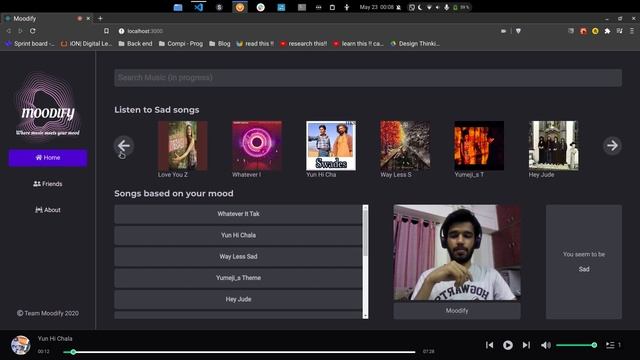
Task: Open the play queue icon
Action: [610, 345]
